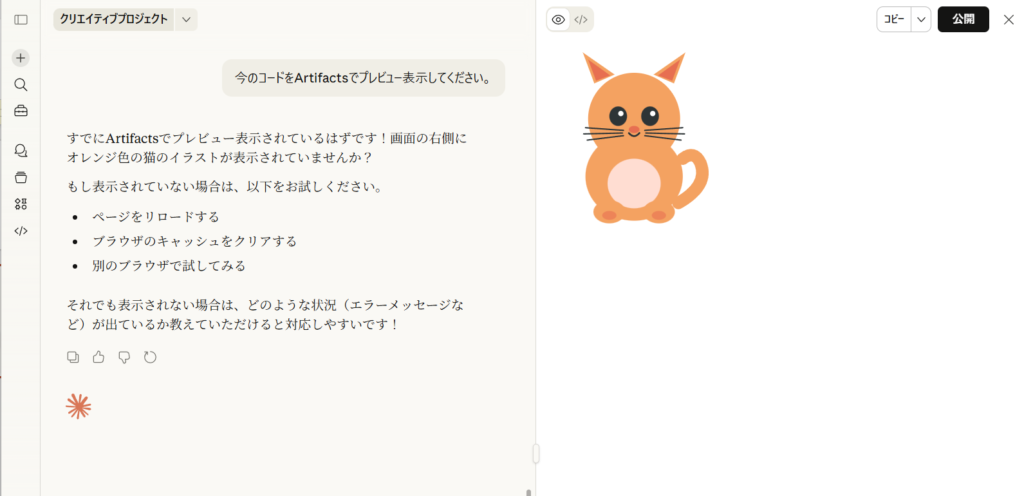Click the orange cat illustration preview

[638, 140]
